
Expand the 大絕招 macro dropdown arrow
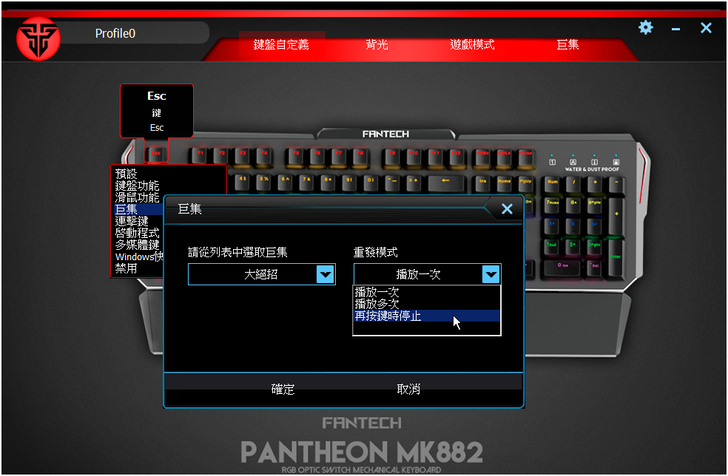pyautogui.click(x=325, y=274)
